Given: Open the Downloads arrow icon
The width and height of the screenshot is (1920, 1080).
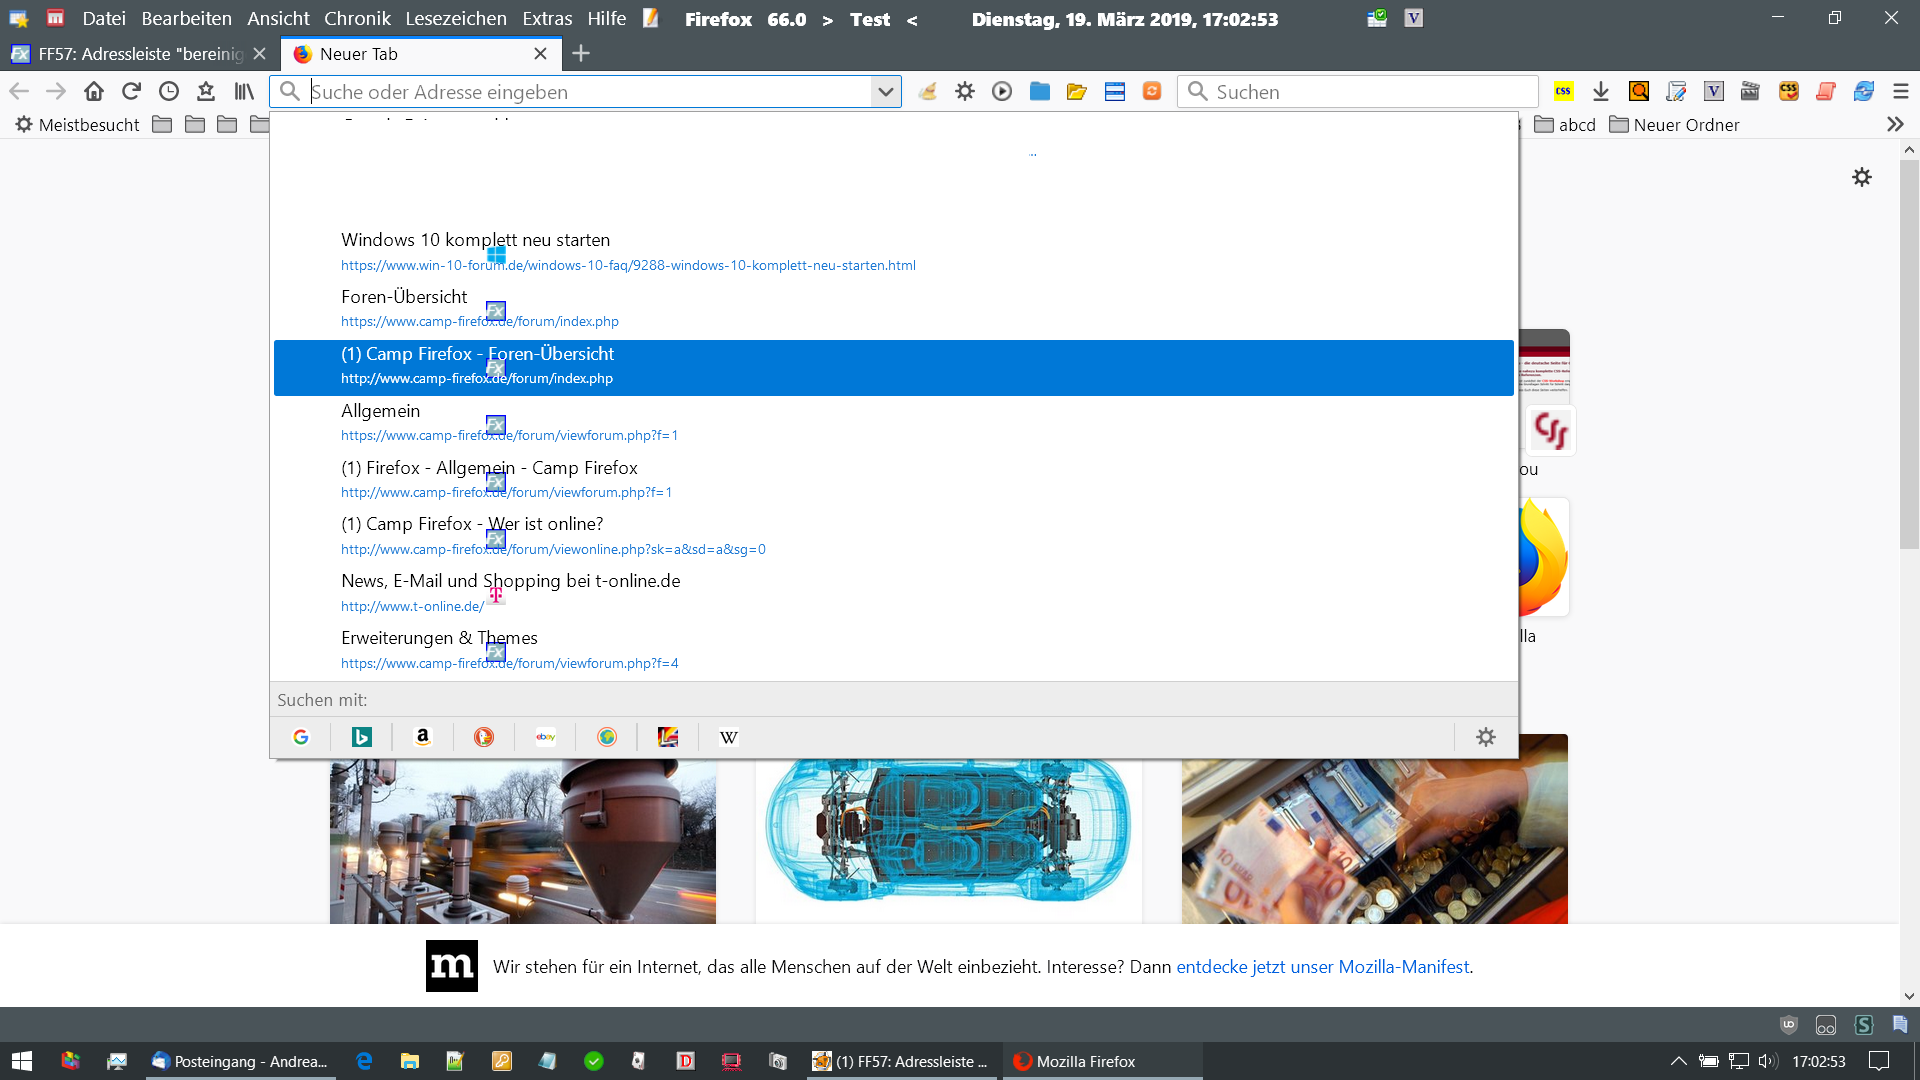Looking at the screenshot, I should [1601, 92].
